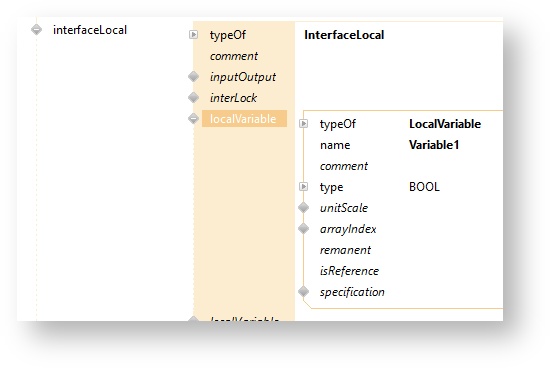Select the remanent attribute
The width and height of the screenshot is (551, 369).
click(345, 250)
